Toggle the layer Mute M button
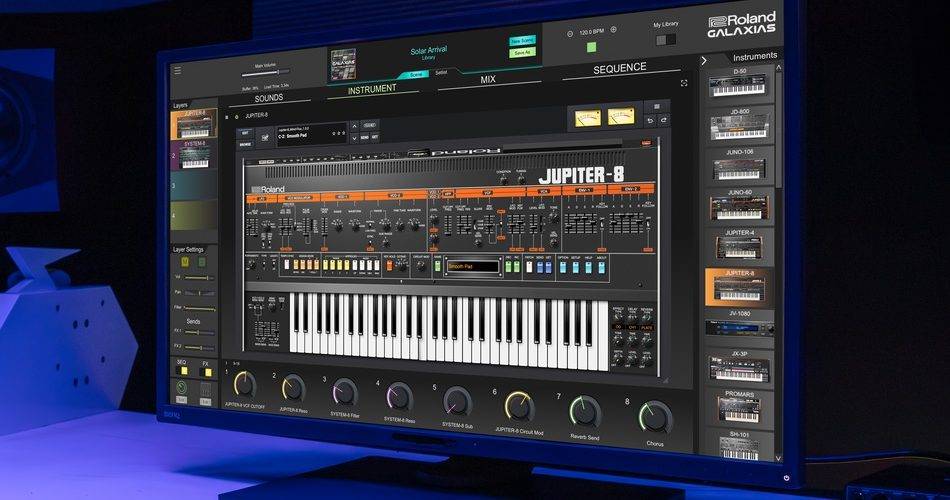The height and width of the screenshot is (500, 950). [x=185, y=262]
